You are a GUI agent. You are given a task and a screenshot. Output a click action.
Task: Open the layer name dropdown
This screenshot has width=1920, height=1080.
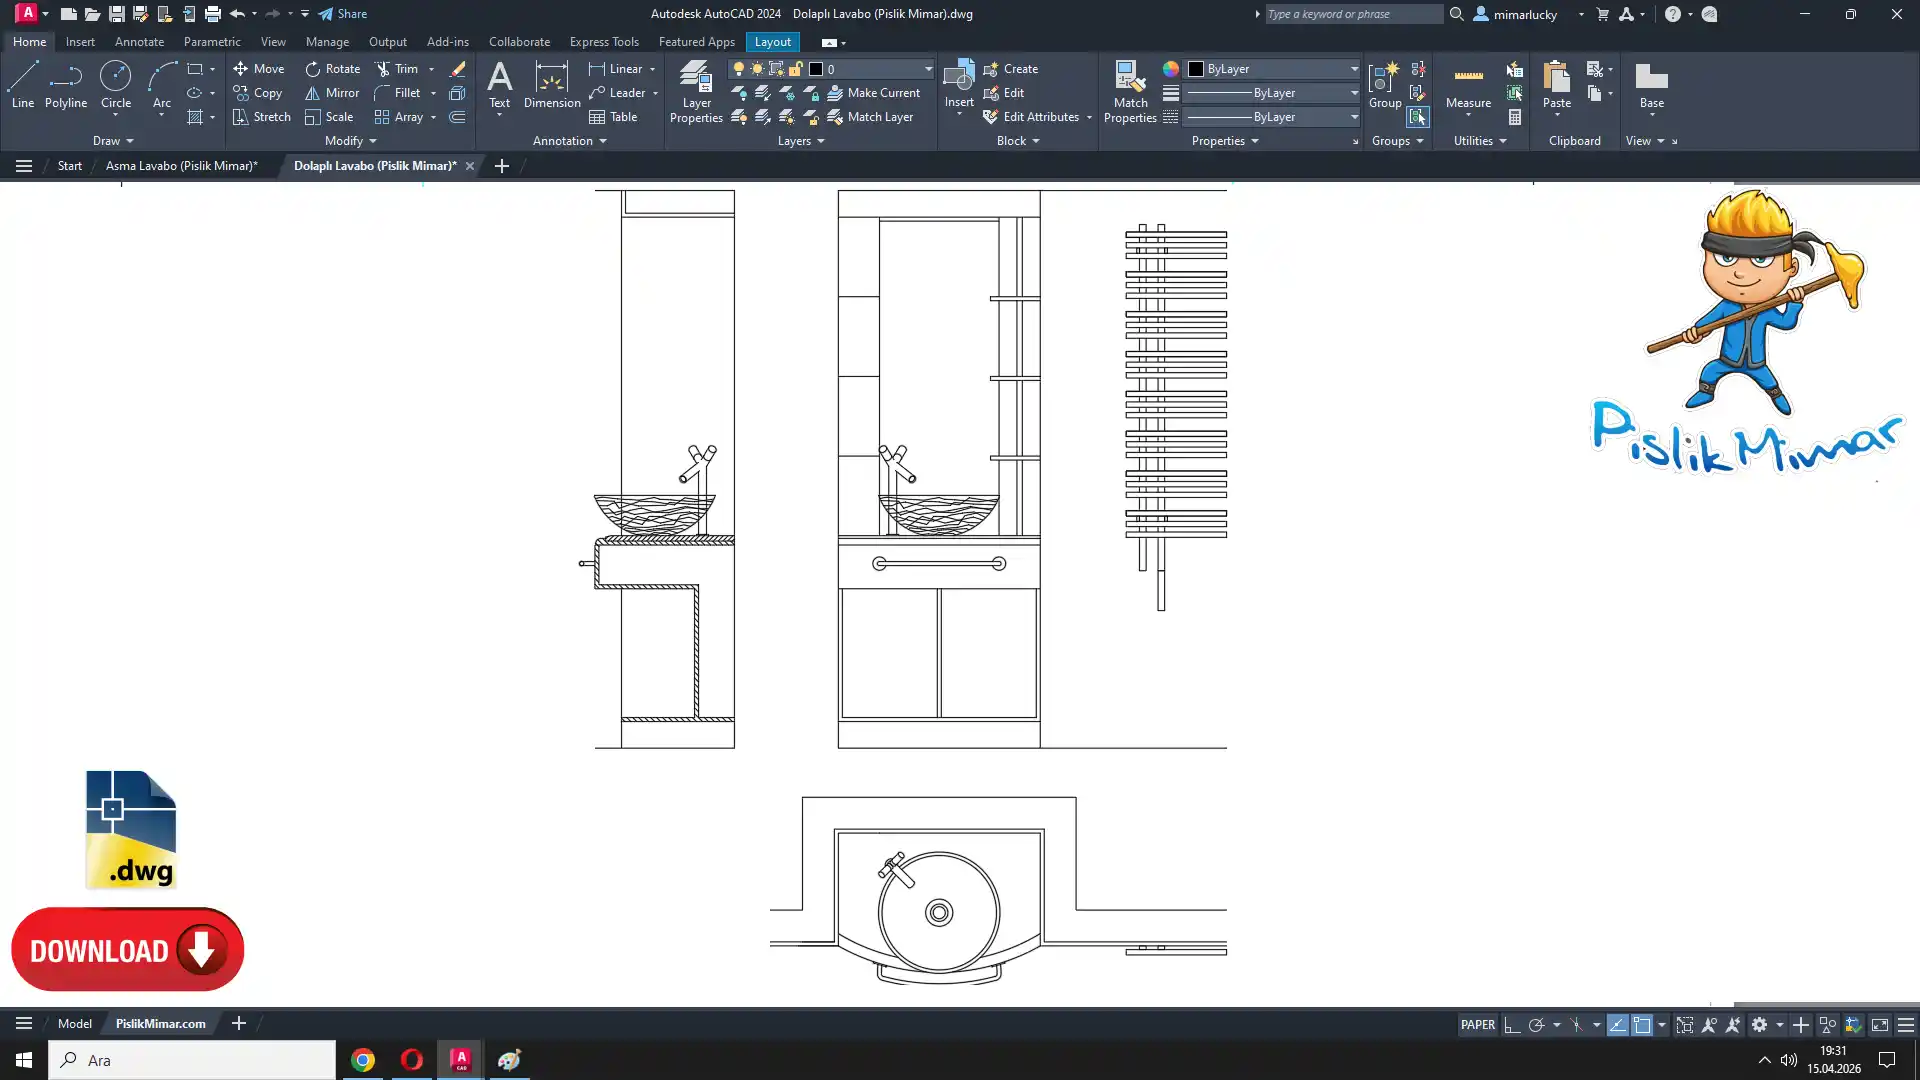tap(927, 69)
